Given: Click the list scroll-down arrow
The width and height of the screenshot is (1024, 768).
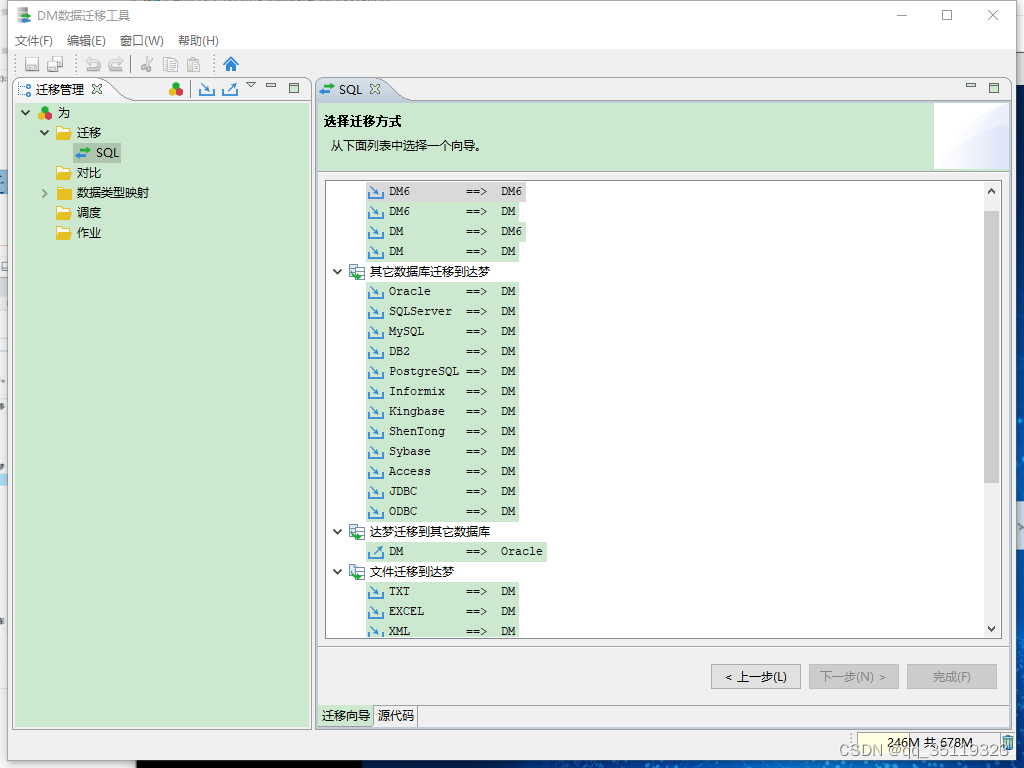Looking at the screenshot, I should 991,629.
